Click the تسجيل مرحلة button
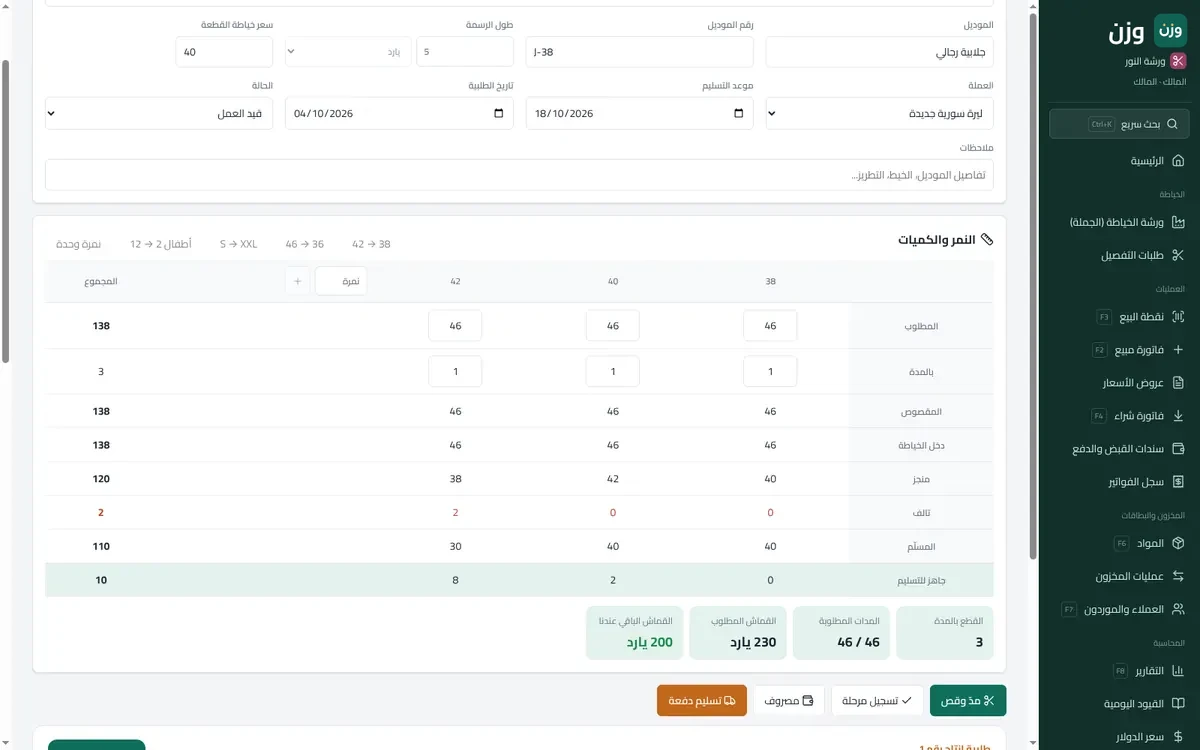 (878, 701)
